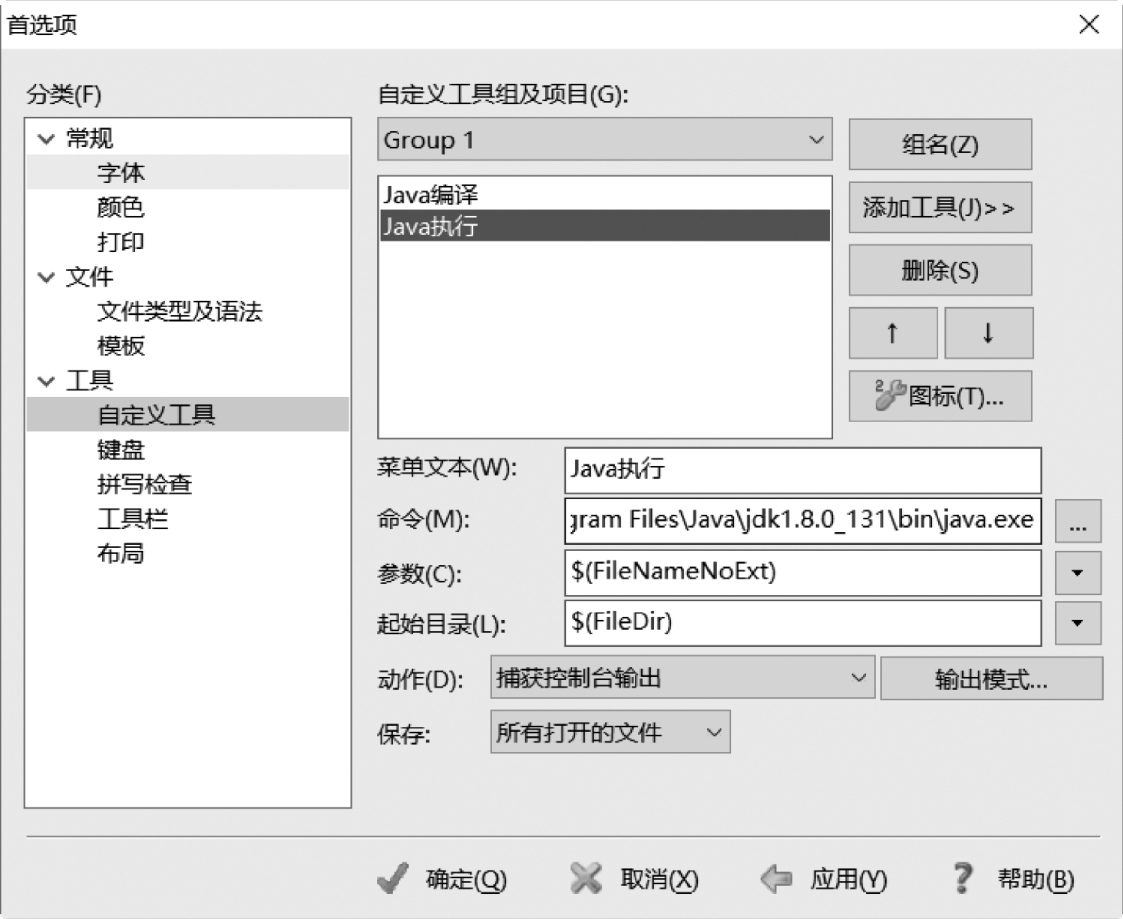Viewport: 1123px width, 919px height.
Task: Move selected tool up with arrow button
Action: 893,333
